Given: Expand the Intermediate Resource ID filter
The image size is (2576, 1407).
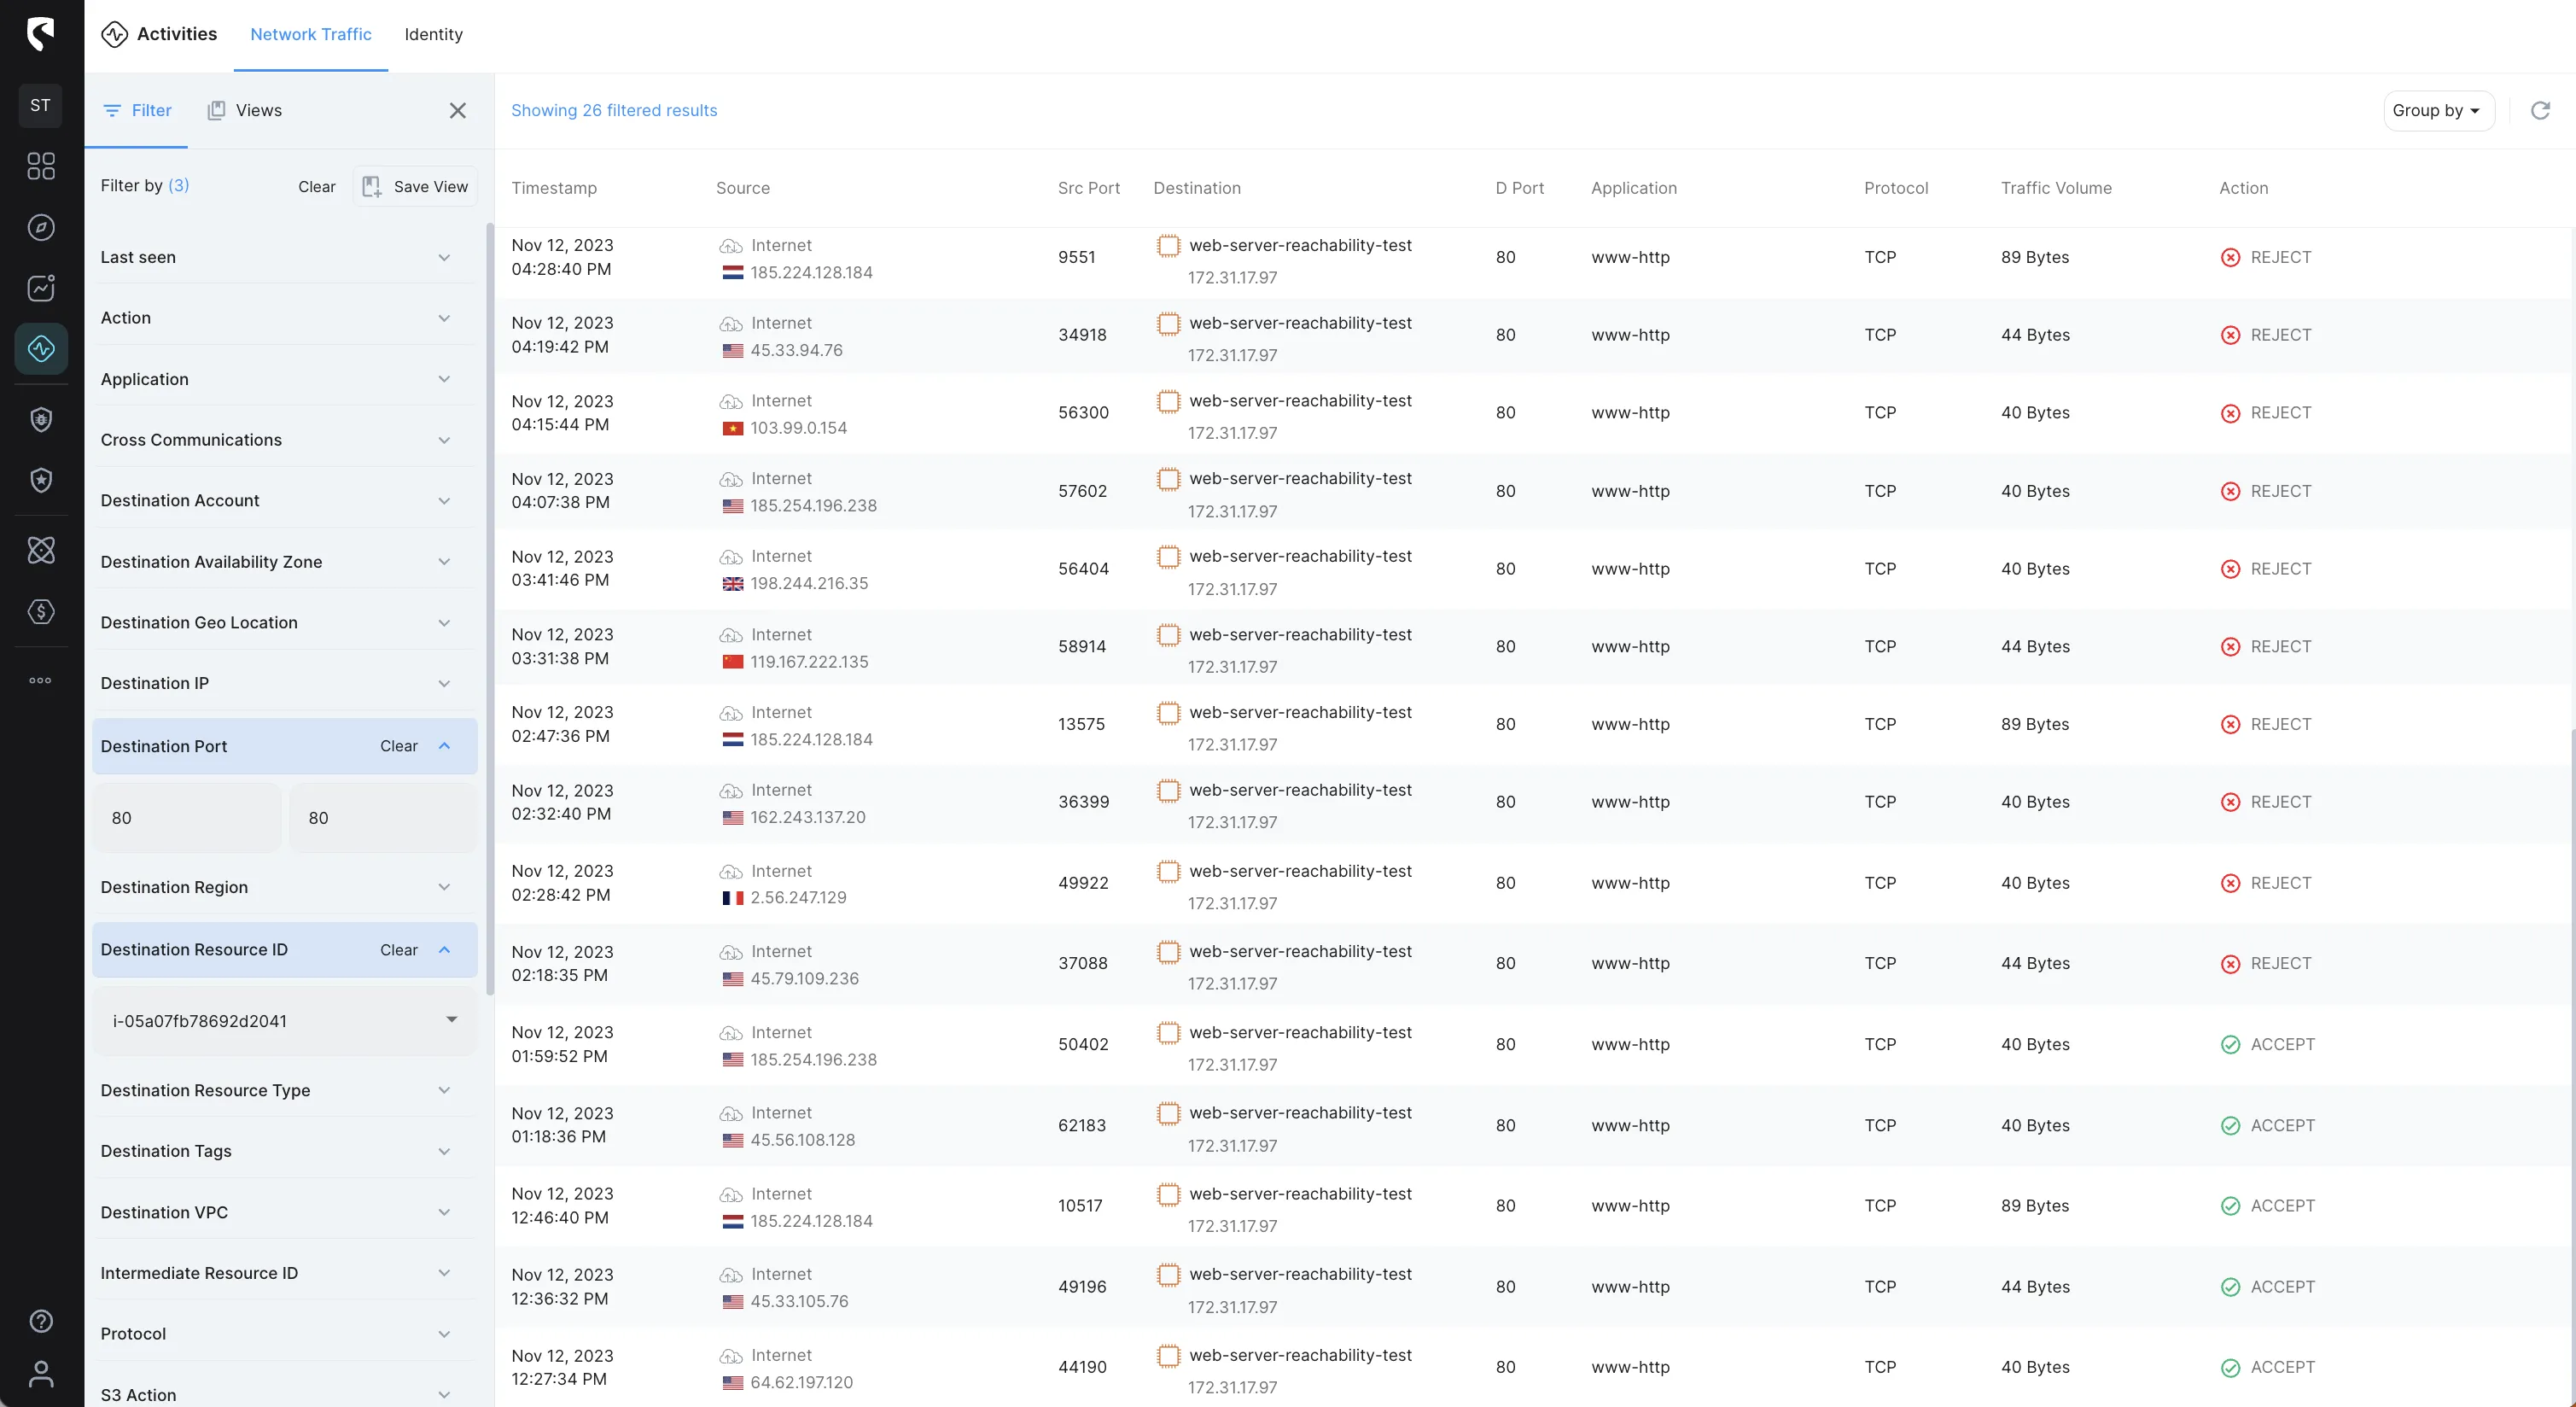Looking at the screenshot, I should click(284, 1273).
